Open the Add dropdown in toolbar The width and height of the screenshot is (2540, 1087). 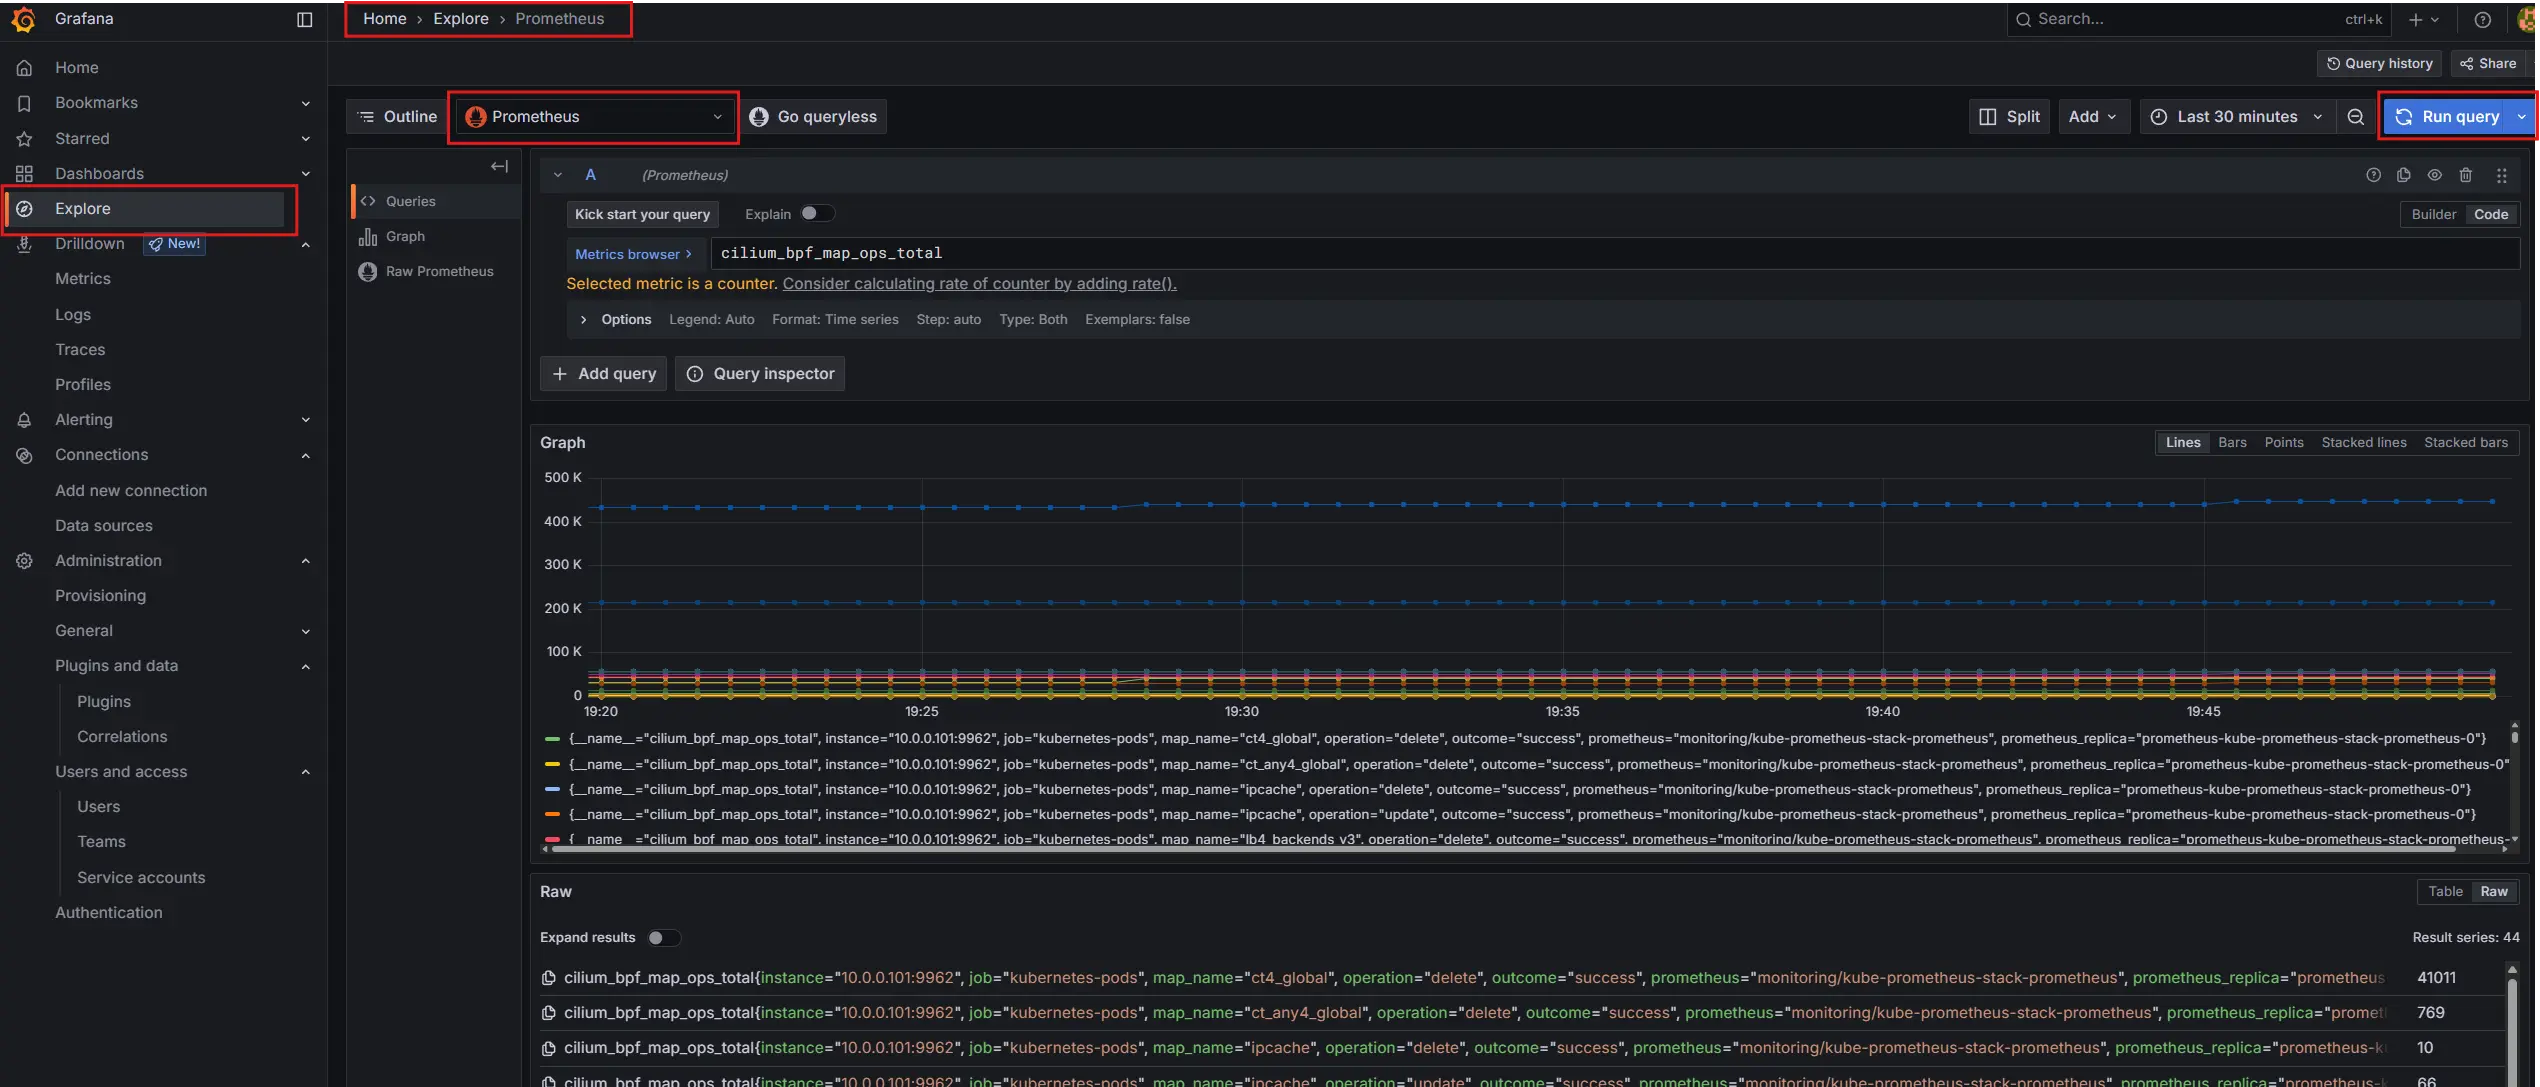2093,117
